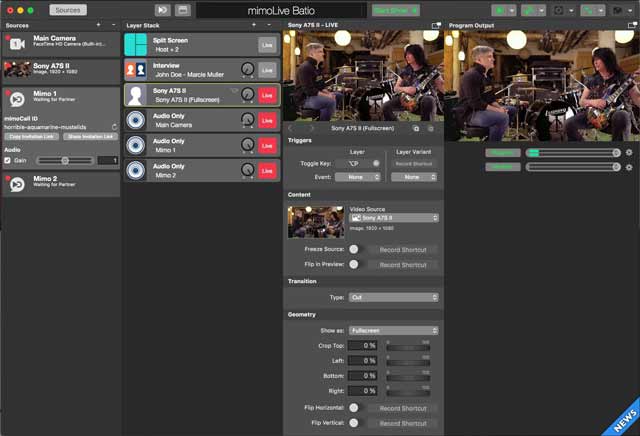Duplicate the layer variant icon in settings header
This screenshot has width=640, height=436.
point(416,129)
